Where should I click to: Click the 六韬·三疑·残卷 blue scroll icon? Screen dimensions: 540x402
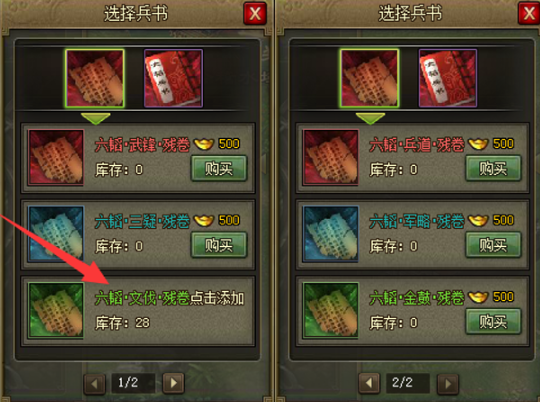(56, 234)
